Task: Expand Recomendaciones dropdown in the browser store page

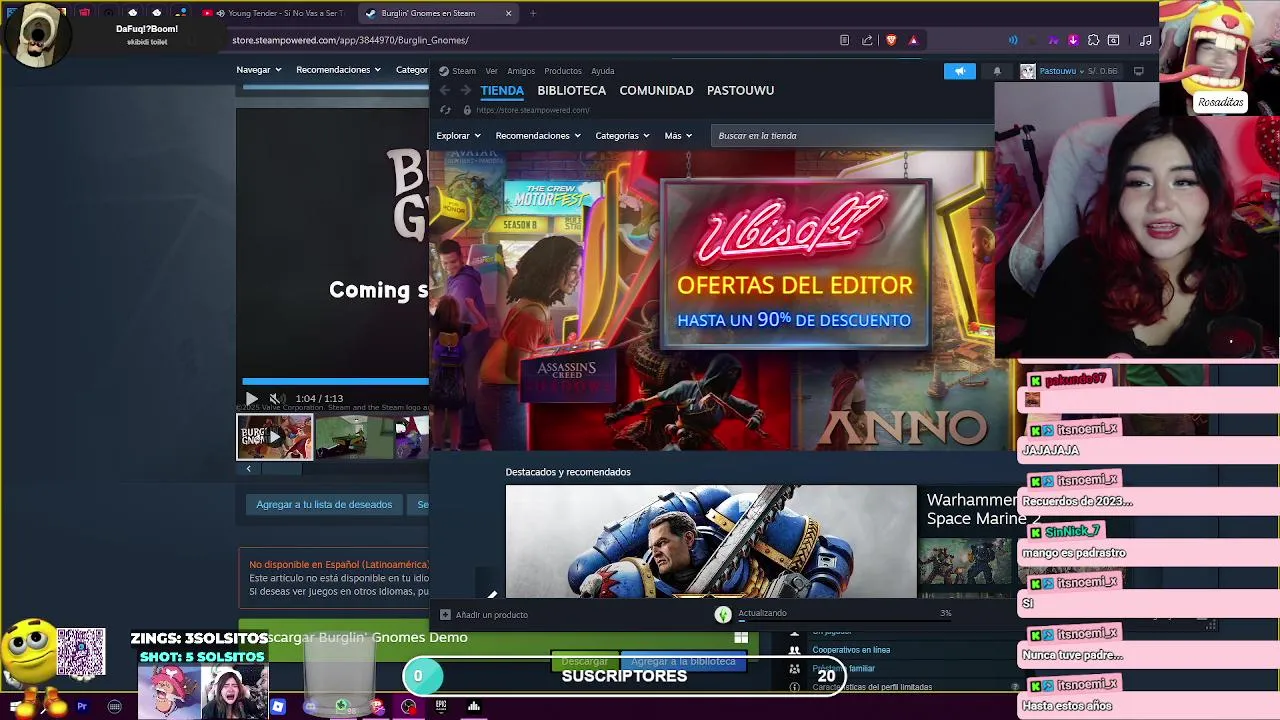Action: [x=338, y=69]
